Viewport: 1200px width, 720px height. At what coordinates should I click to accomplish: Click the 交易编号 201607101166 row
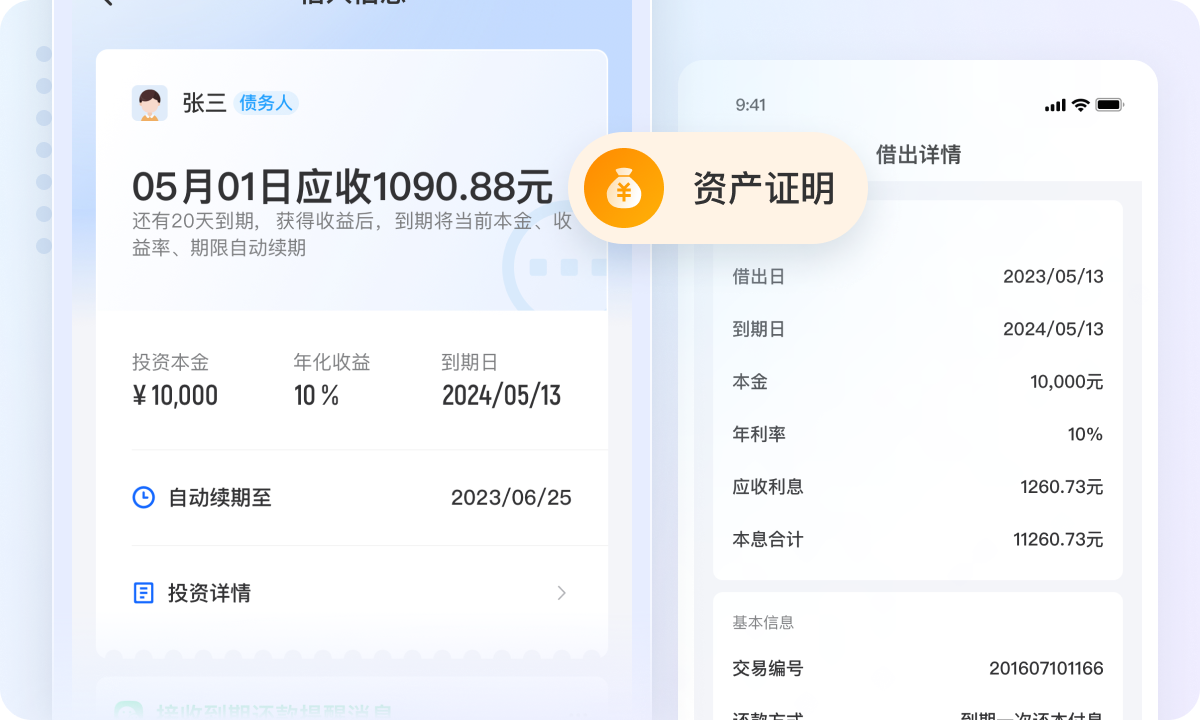coord(917,668)
